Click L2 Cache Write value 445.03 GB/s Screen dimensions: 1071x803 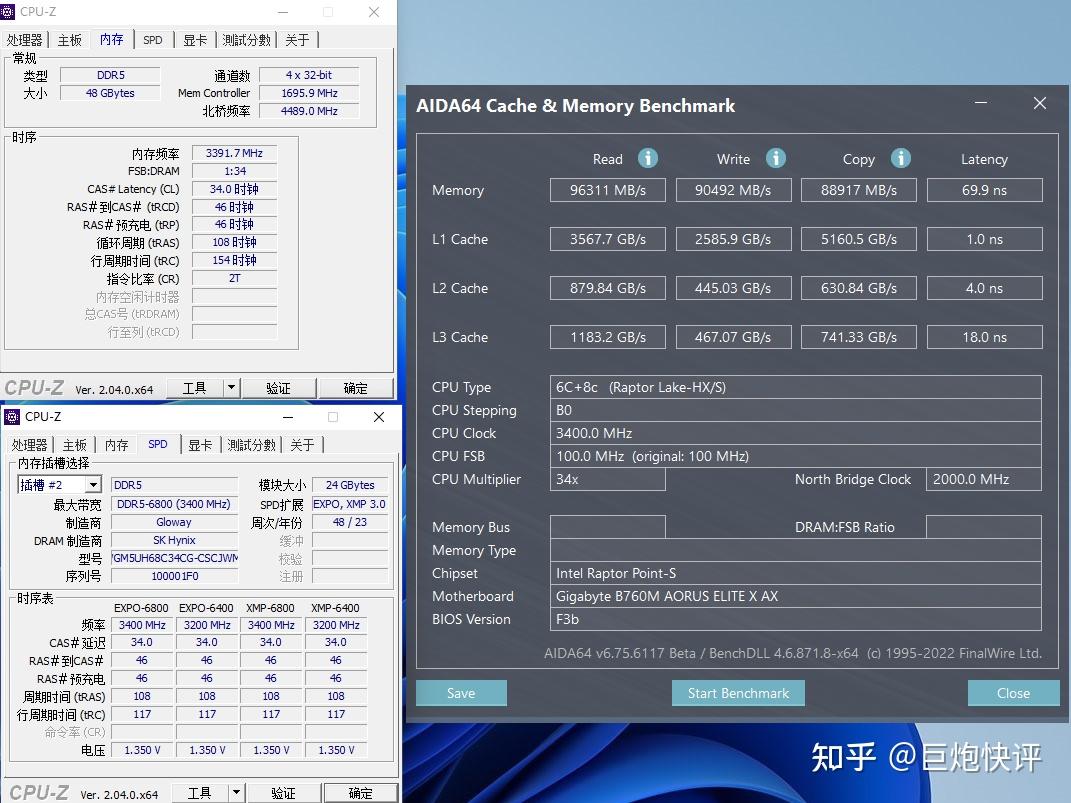coord(734,288)
